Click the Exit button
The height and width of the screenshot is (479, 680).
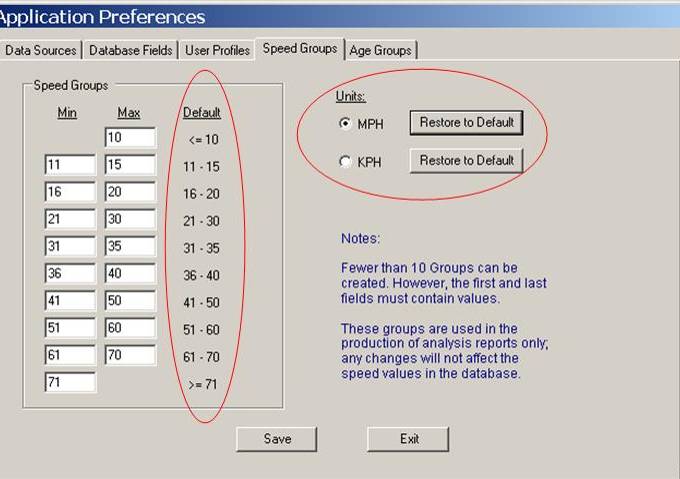408,439
